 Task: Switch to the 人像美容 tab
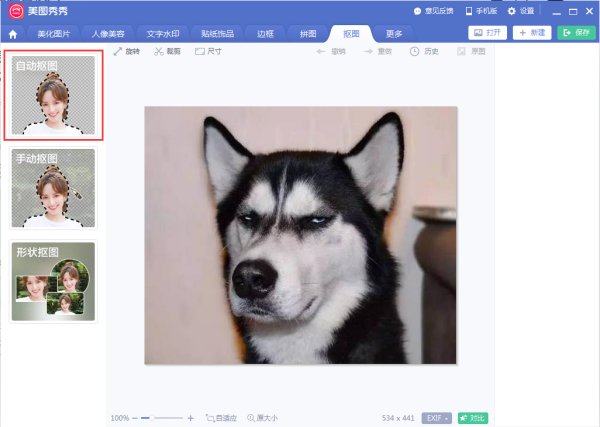[108, 34]
